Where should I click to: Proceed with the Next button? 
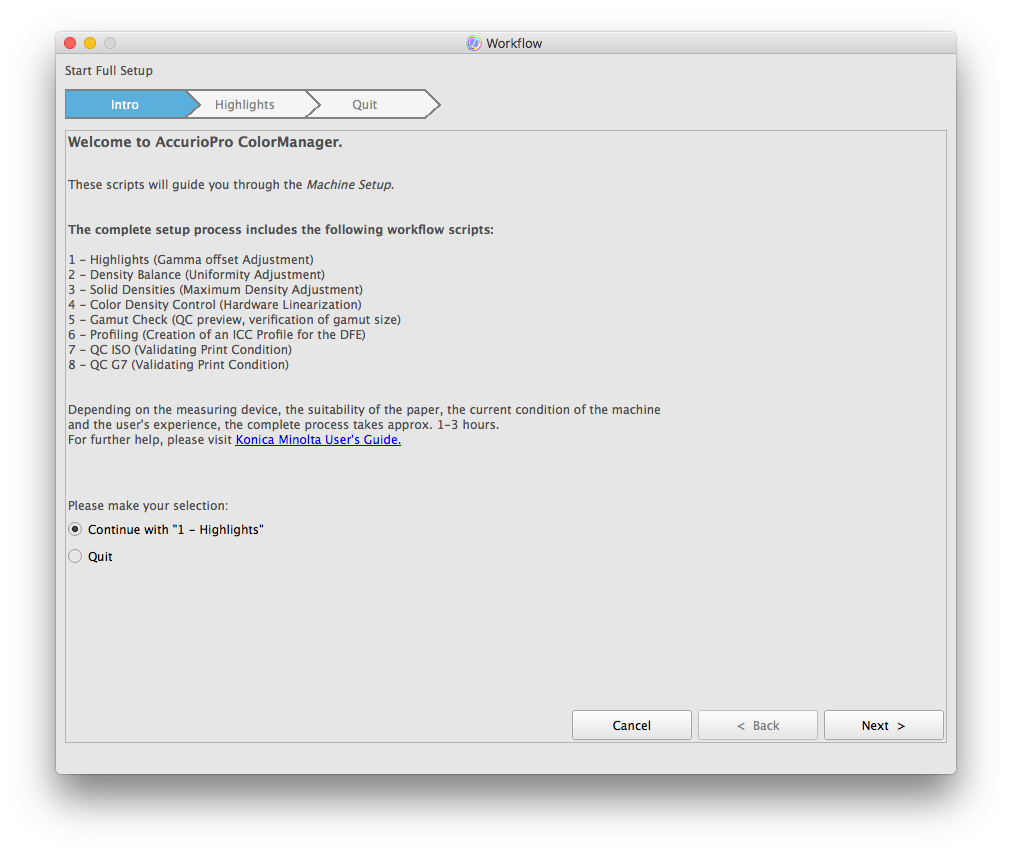[883, 726]
